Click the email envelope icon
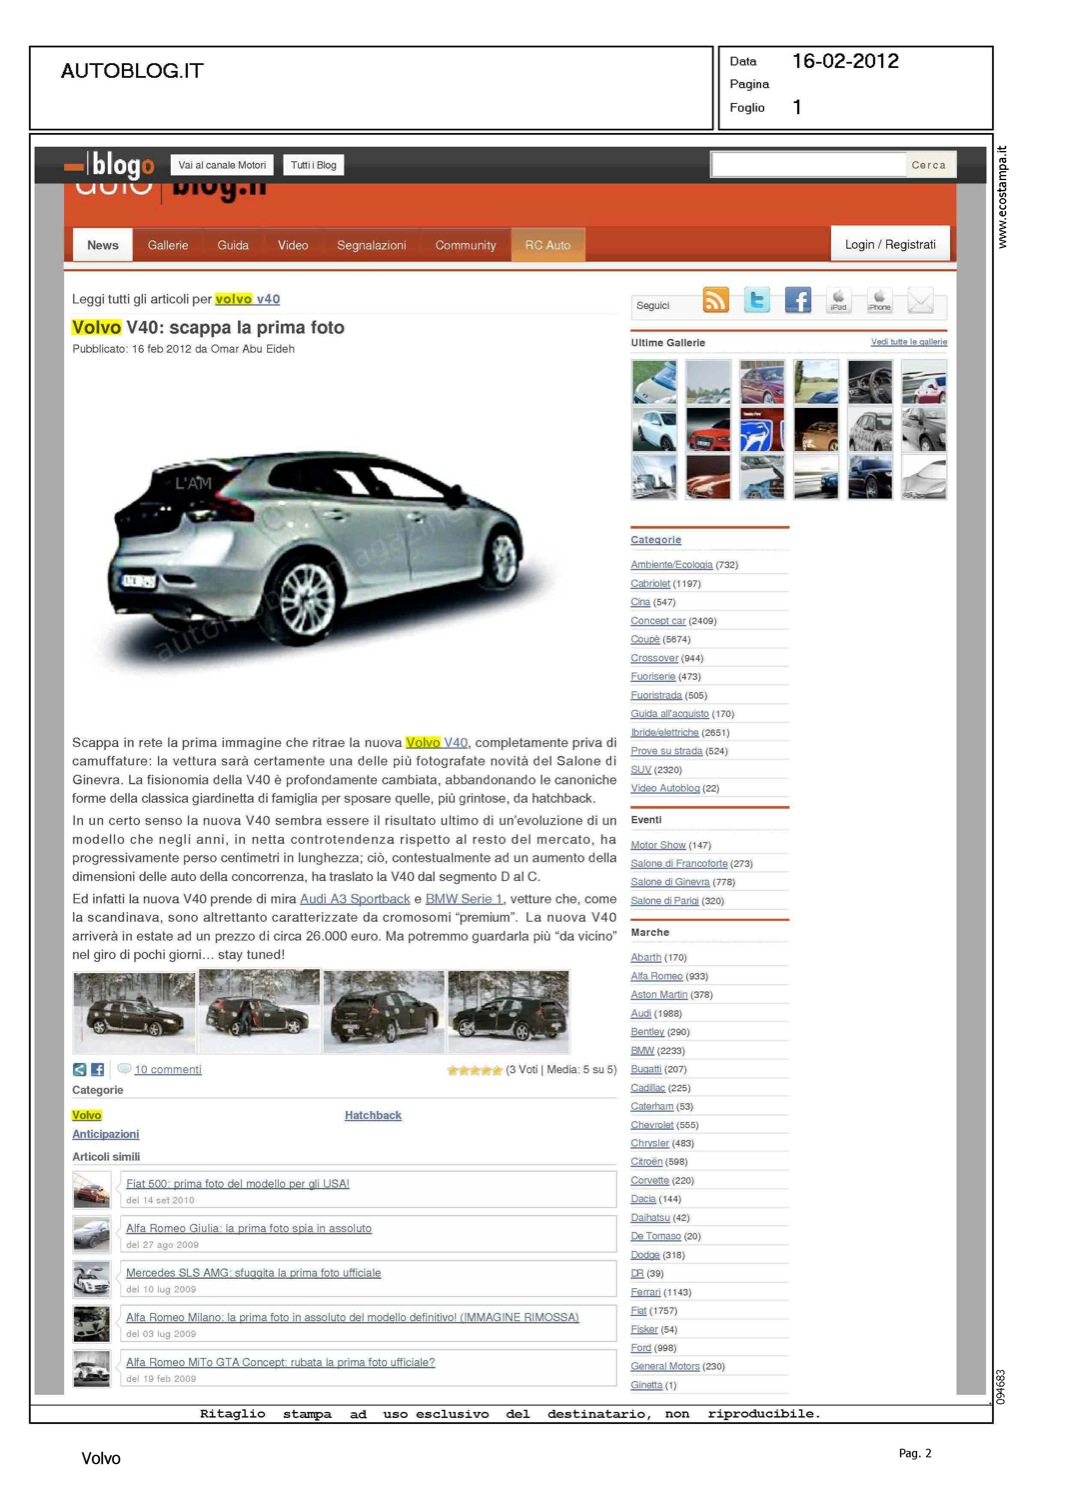 click(x=920, y=300)
